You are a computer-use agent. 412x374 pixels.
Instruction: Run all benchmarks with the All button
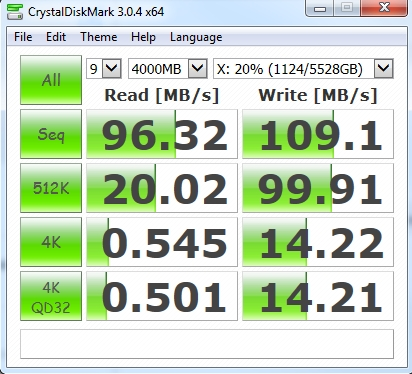tap(51, 80)
